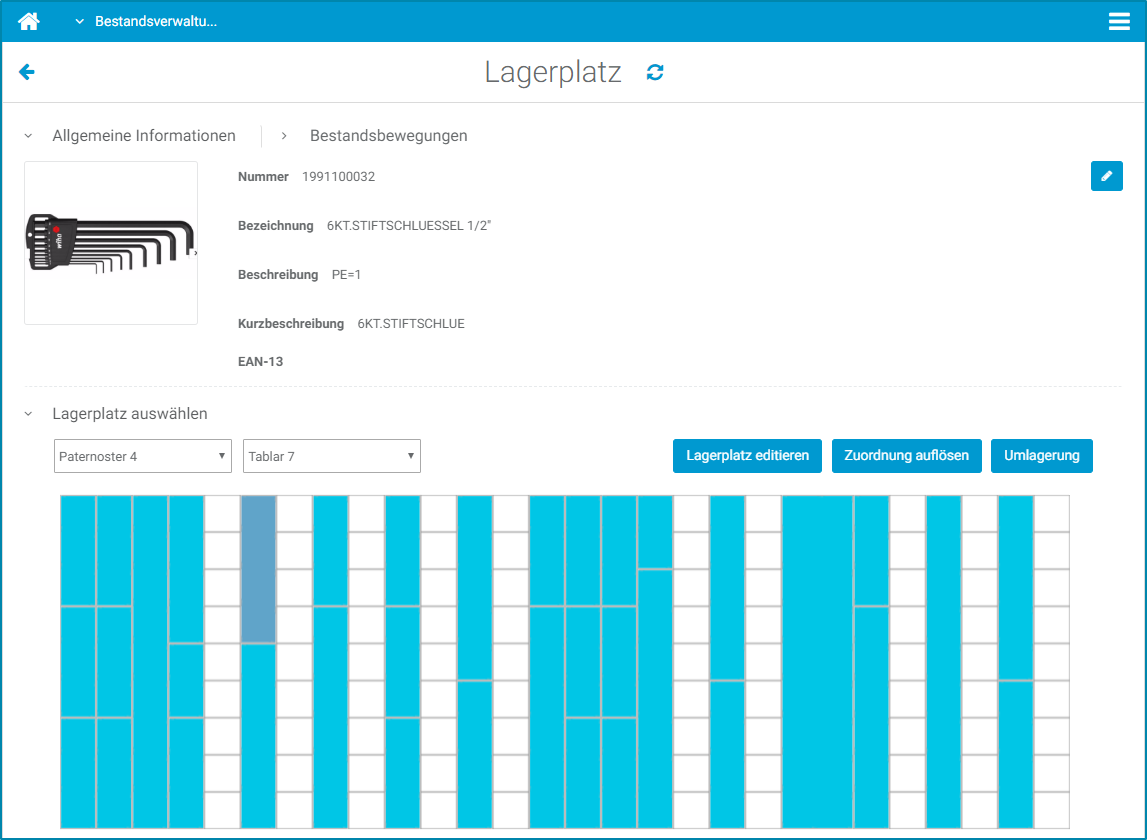Screen dimensions: 1147x840
Task: Click the Bezeichnung value 6KT.STIFTSCHLUESSEL 1/2"
Action: pos(409,225)
